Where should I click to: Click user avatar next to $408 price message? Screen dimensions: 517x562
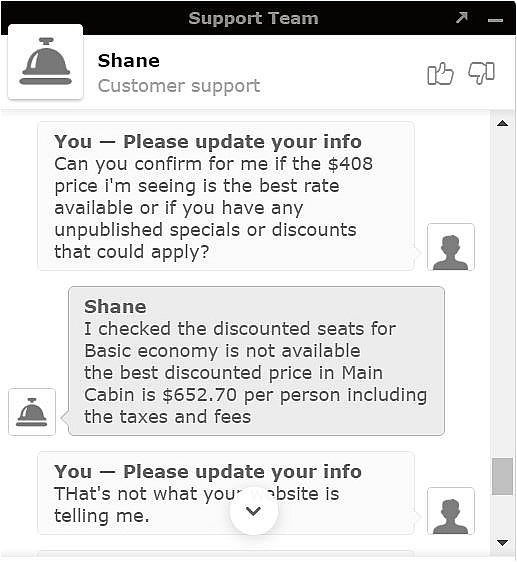[x=451, y=247]
